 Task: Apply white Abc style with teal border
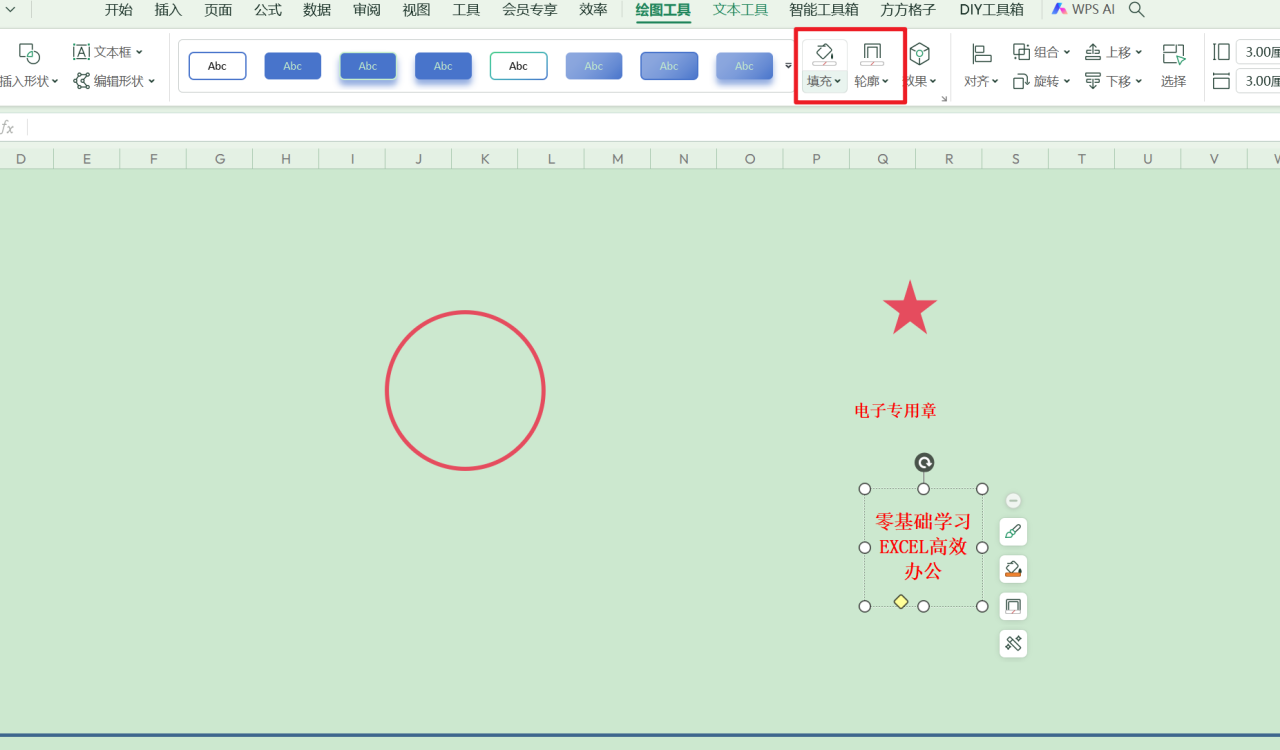coord(518,66)
